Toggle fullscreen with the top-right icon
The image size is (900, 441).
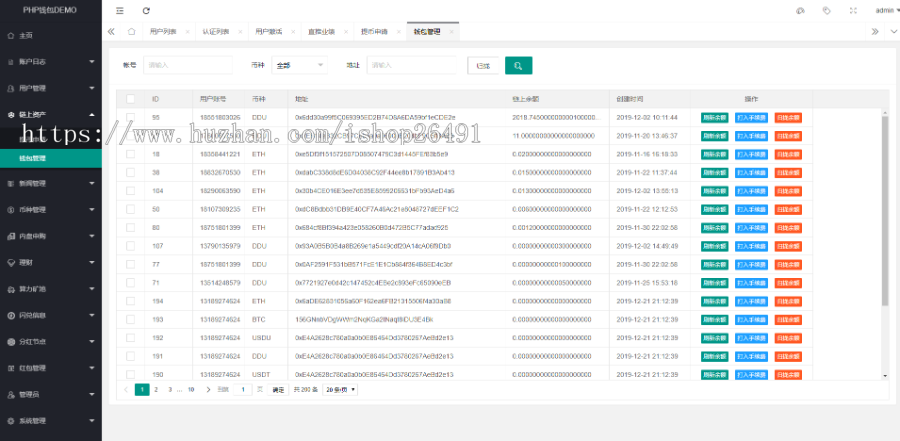click(x=853, y=10)
